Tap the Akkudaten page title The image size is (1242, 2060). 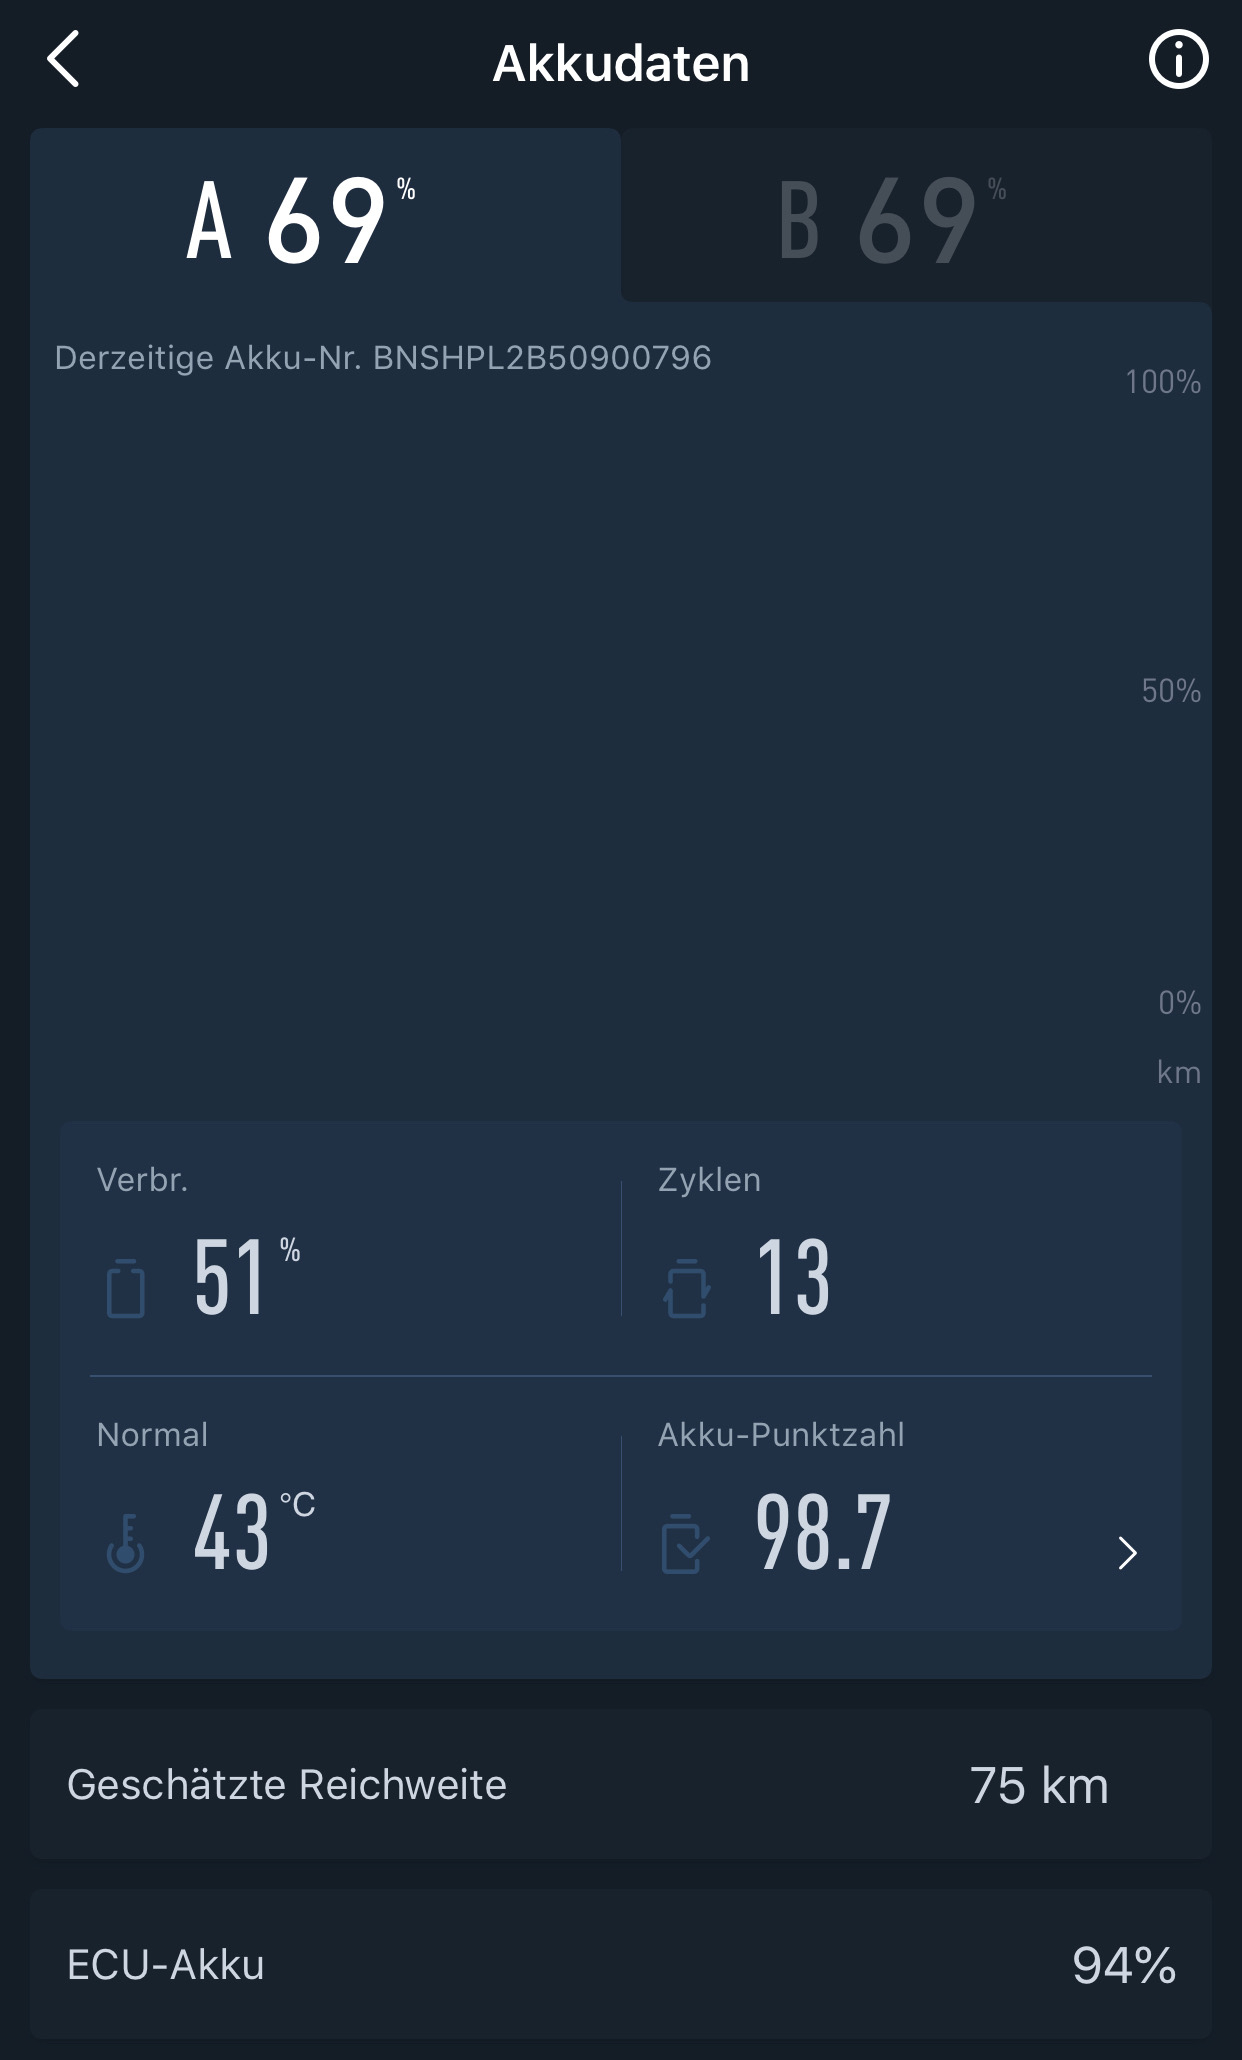(621, 63)
